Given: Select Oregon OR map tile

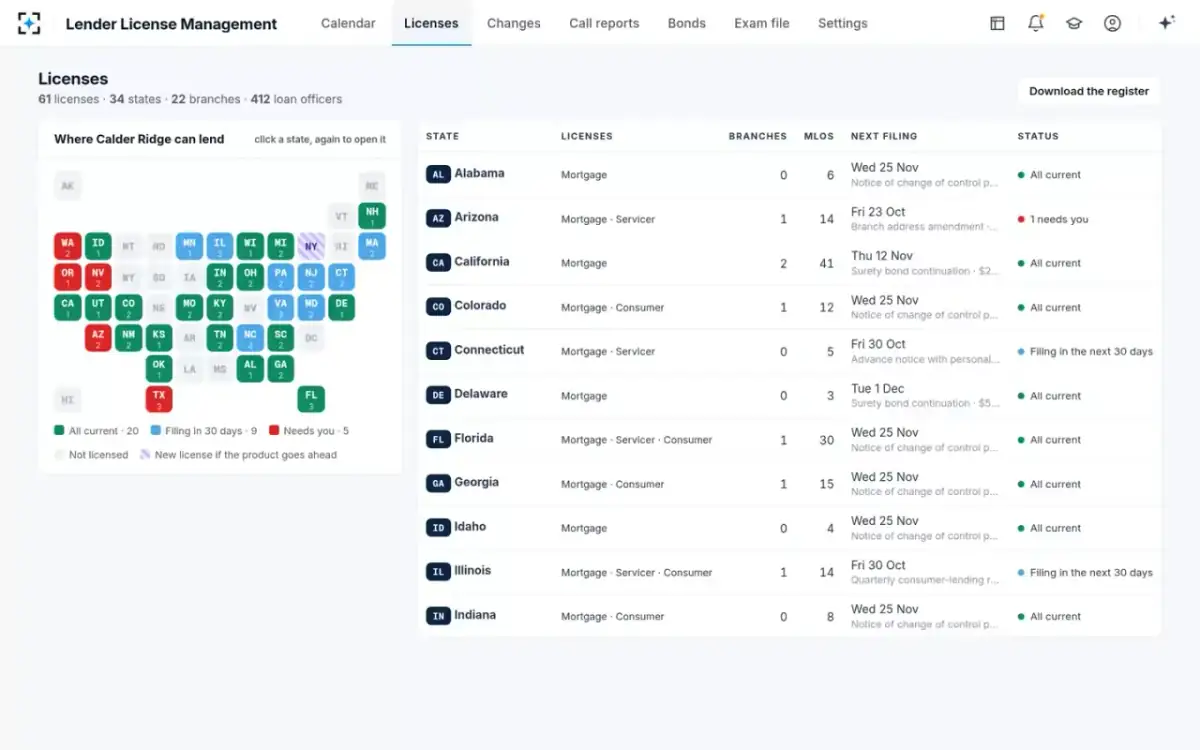Looking at the screenshot, I should tap(67, 277).
